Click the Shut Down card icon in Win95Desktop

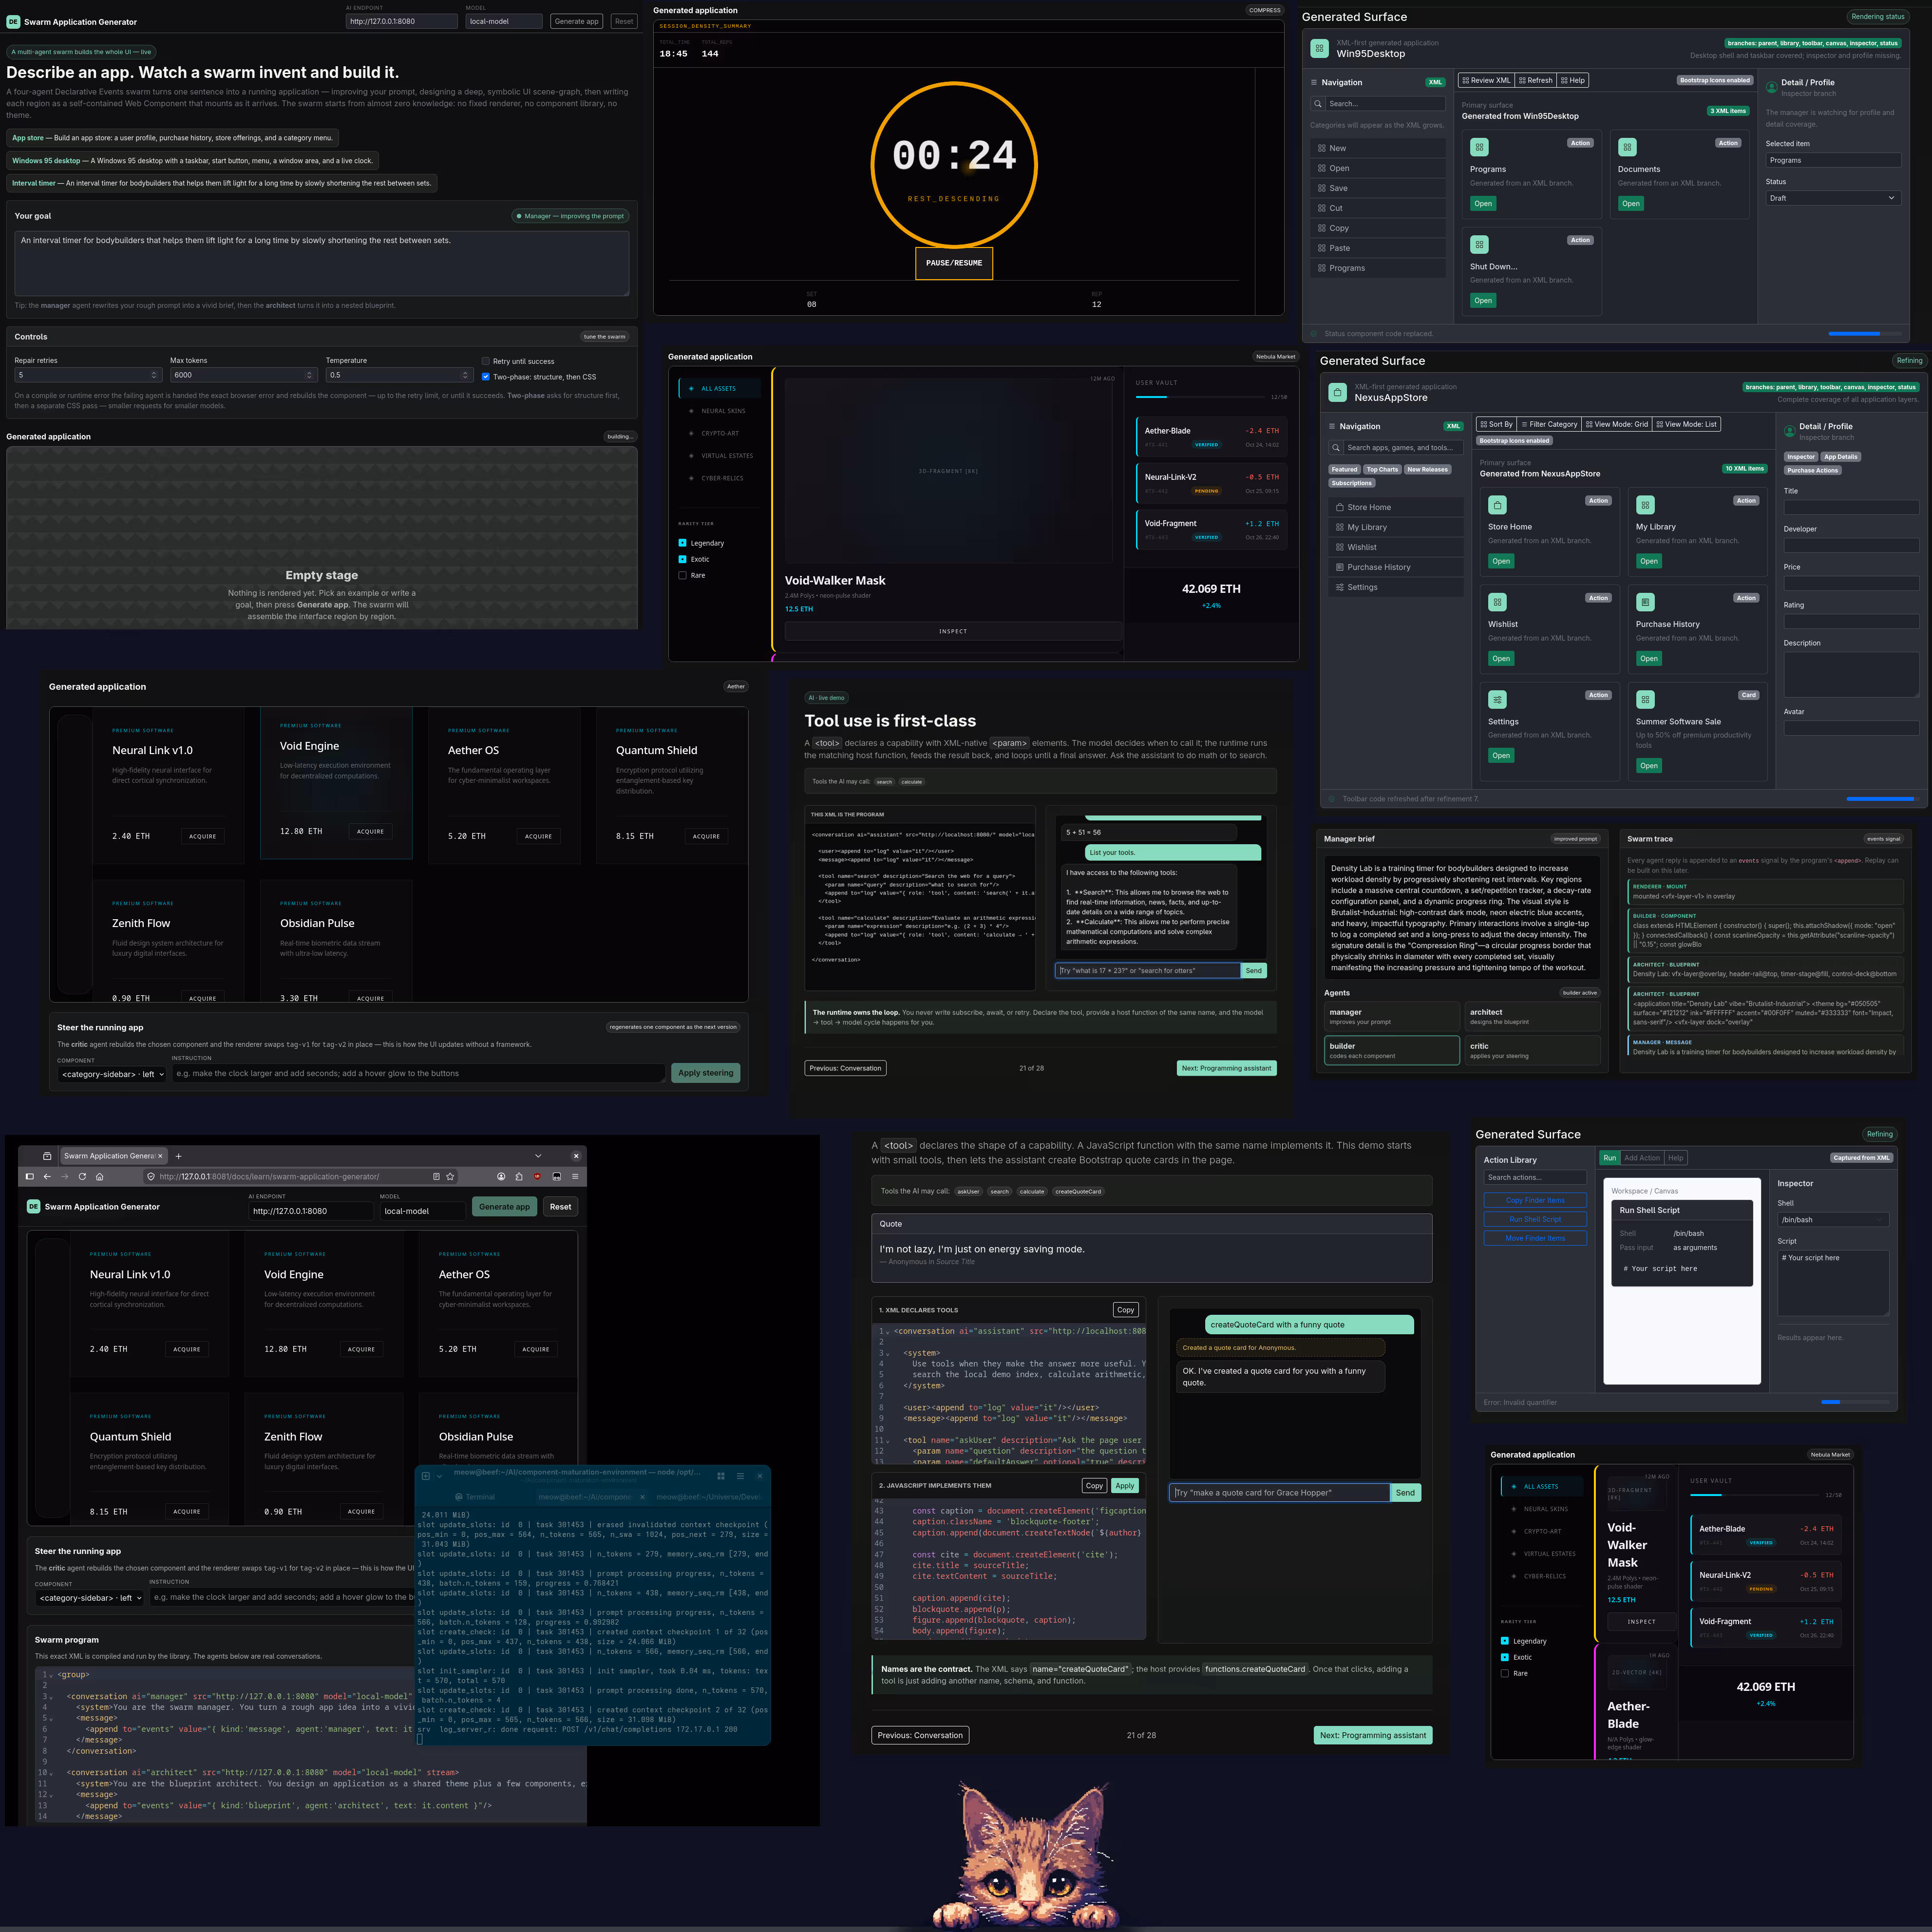1479,244
